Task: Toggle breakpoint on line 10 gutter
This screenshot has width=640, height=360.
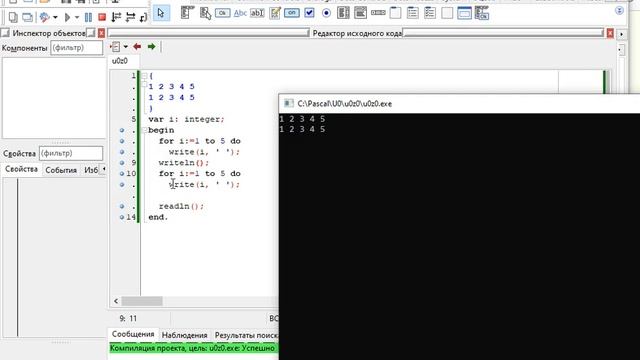Action: pyautogui.click(x=122, y=173)
